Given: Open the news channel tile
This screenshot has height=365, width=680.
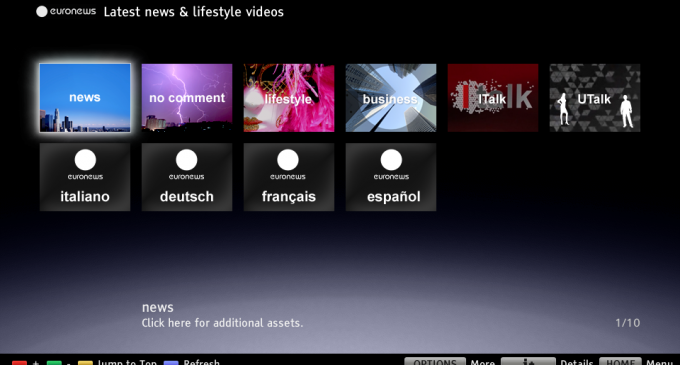Looking at the screenshot, I should click(85, 98).
